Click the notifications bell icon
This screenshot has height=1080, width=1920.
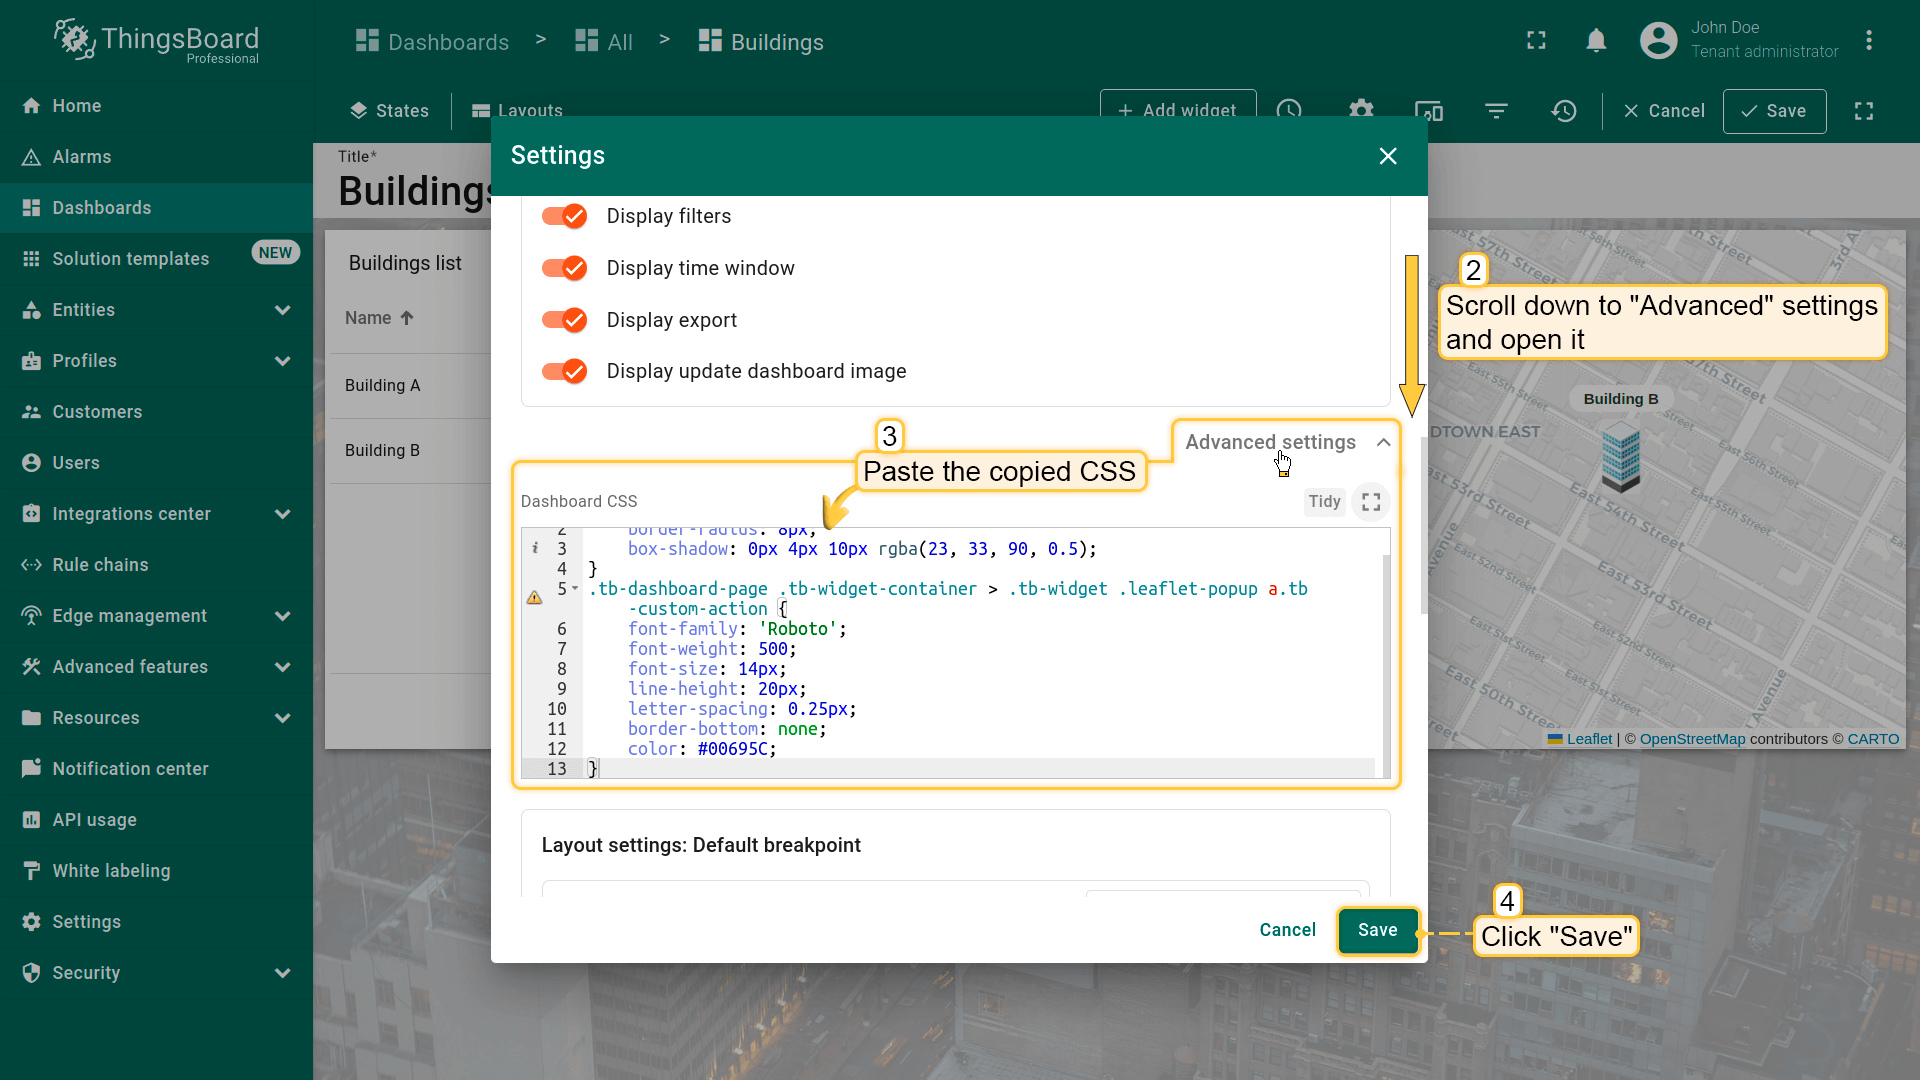coord(1596,40)
